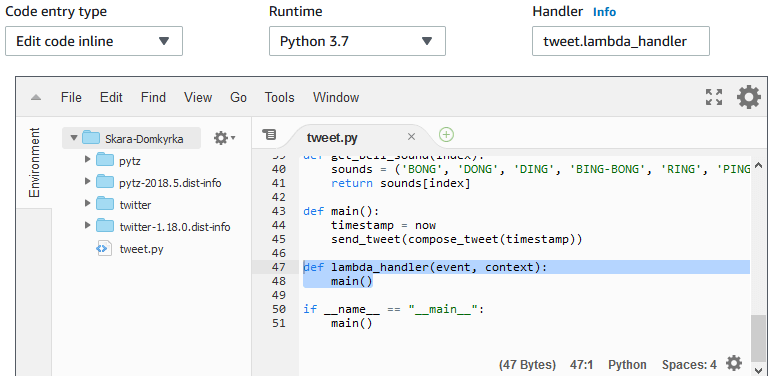Expand the pytz-2018.5.dist-info folder
The height and width of the screenshot is (376, 772).
pyautogui.click(x=88, y=182)
